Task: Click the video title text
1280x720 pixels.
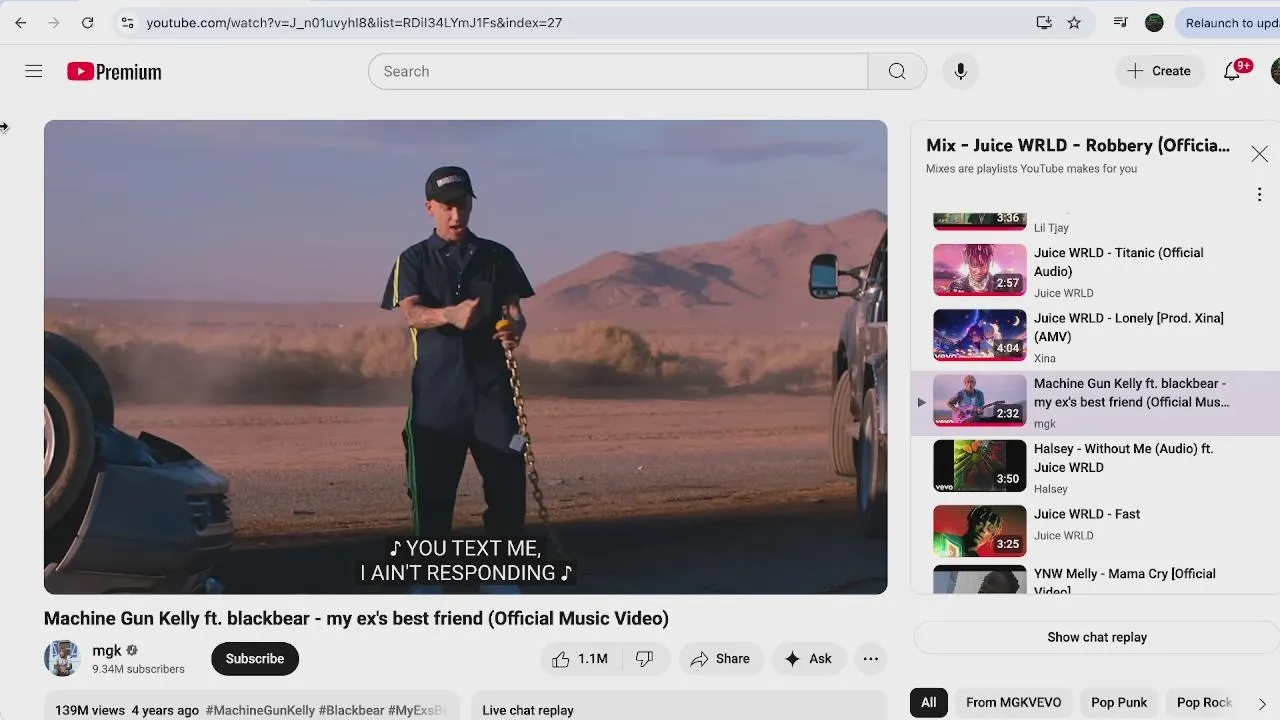Action: click(356, 618)
